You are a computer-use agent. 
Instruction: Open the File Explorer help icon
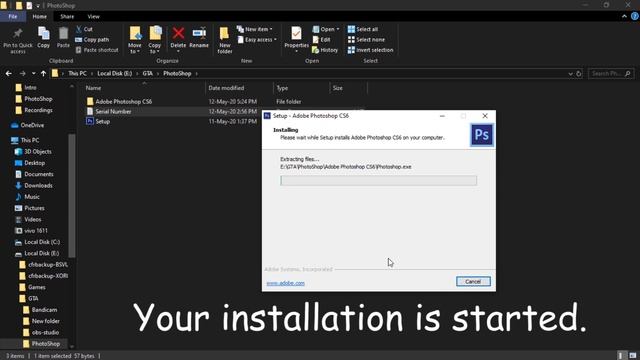(635, 16)
